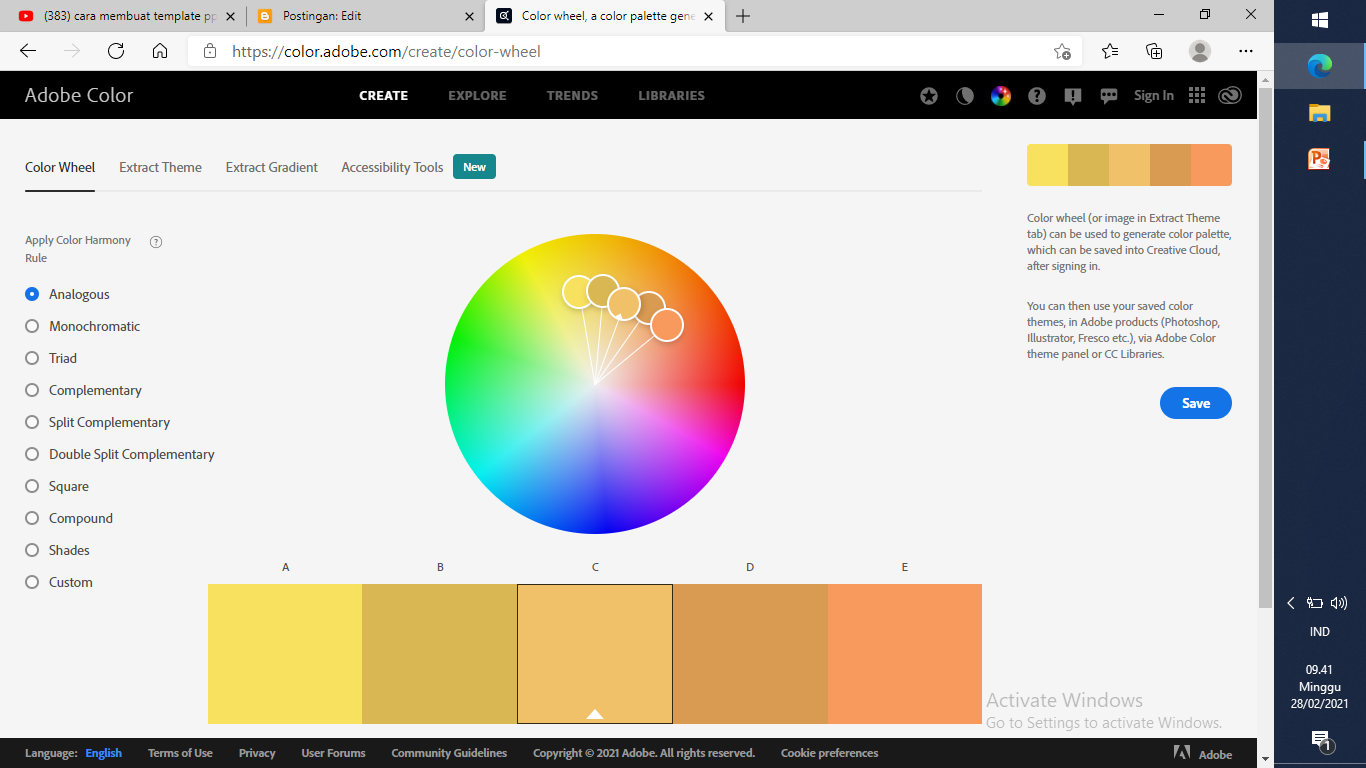Click the blue Save button
Screen dimensions: 1366x768
click(x=1196, y=403)
